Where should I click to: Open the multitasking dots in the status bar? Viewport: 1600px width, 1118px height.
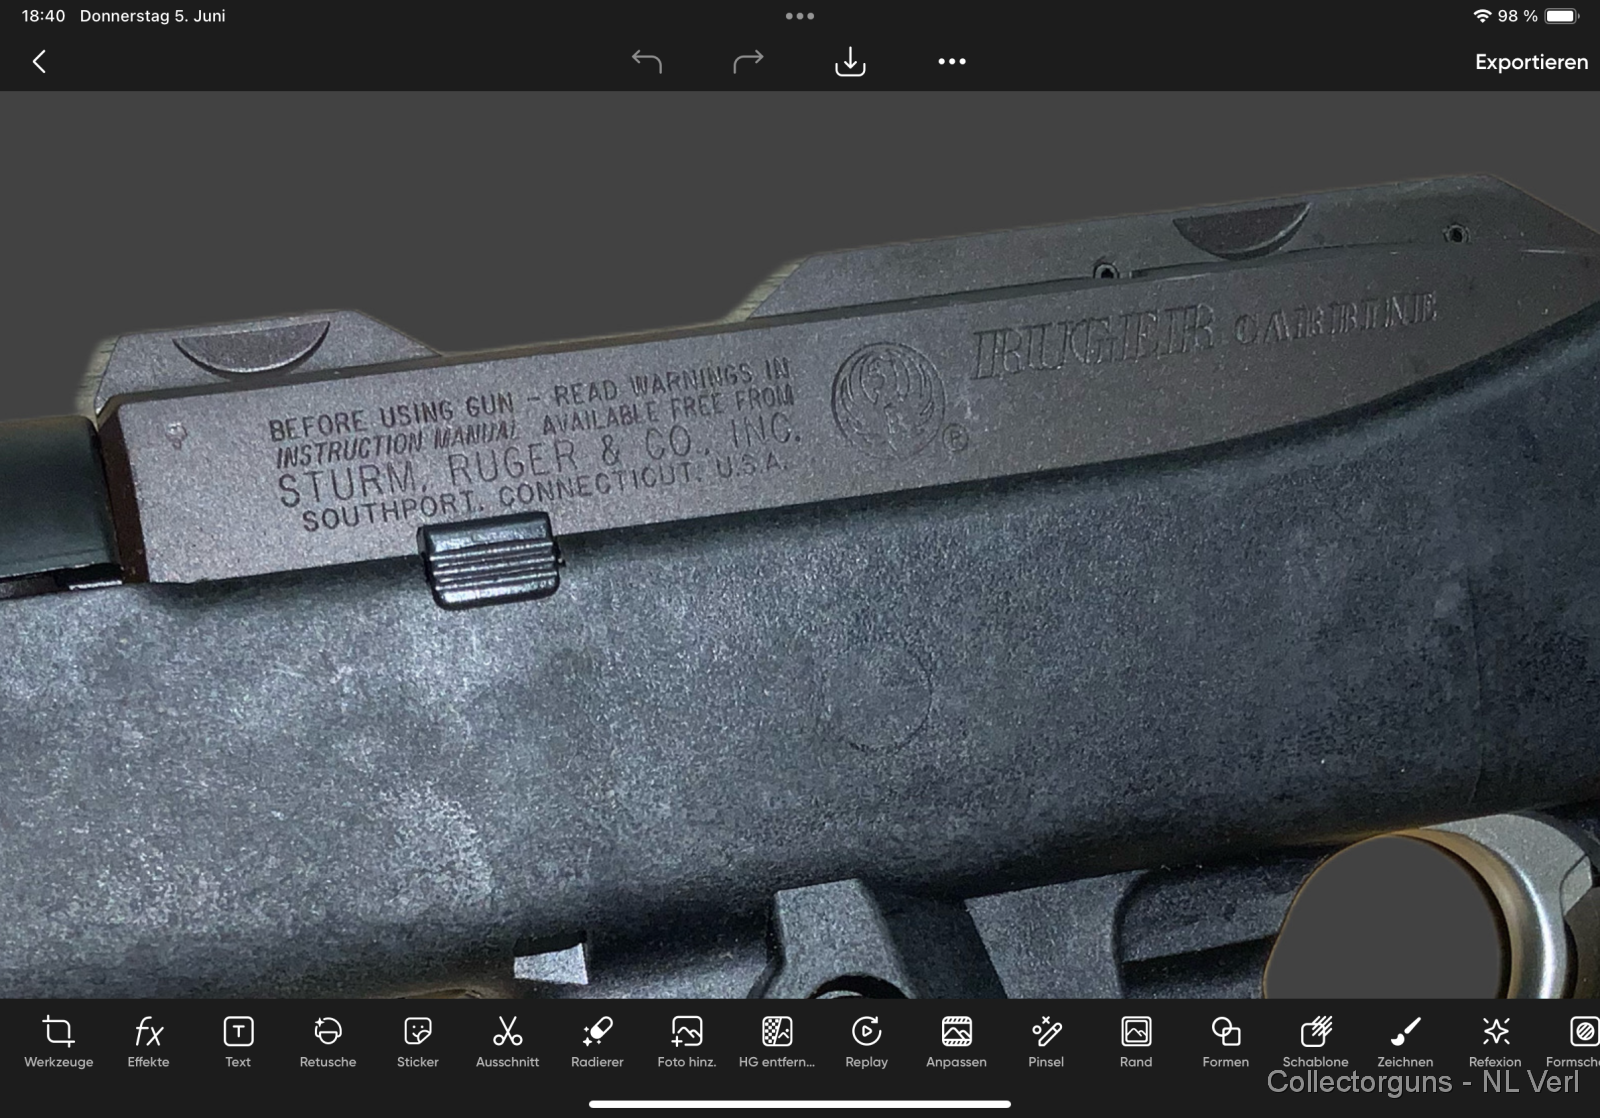pos(800,16)
